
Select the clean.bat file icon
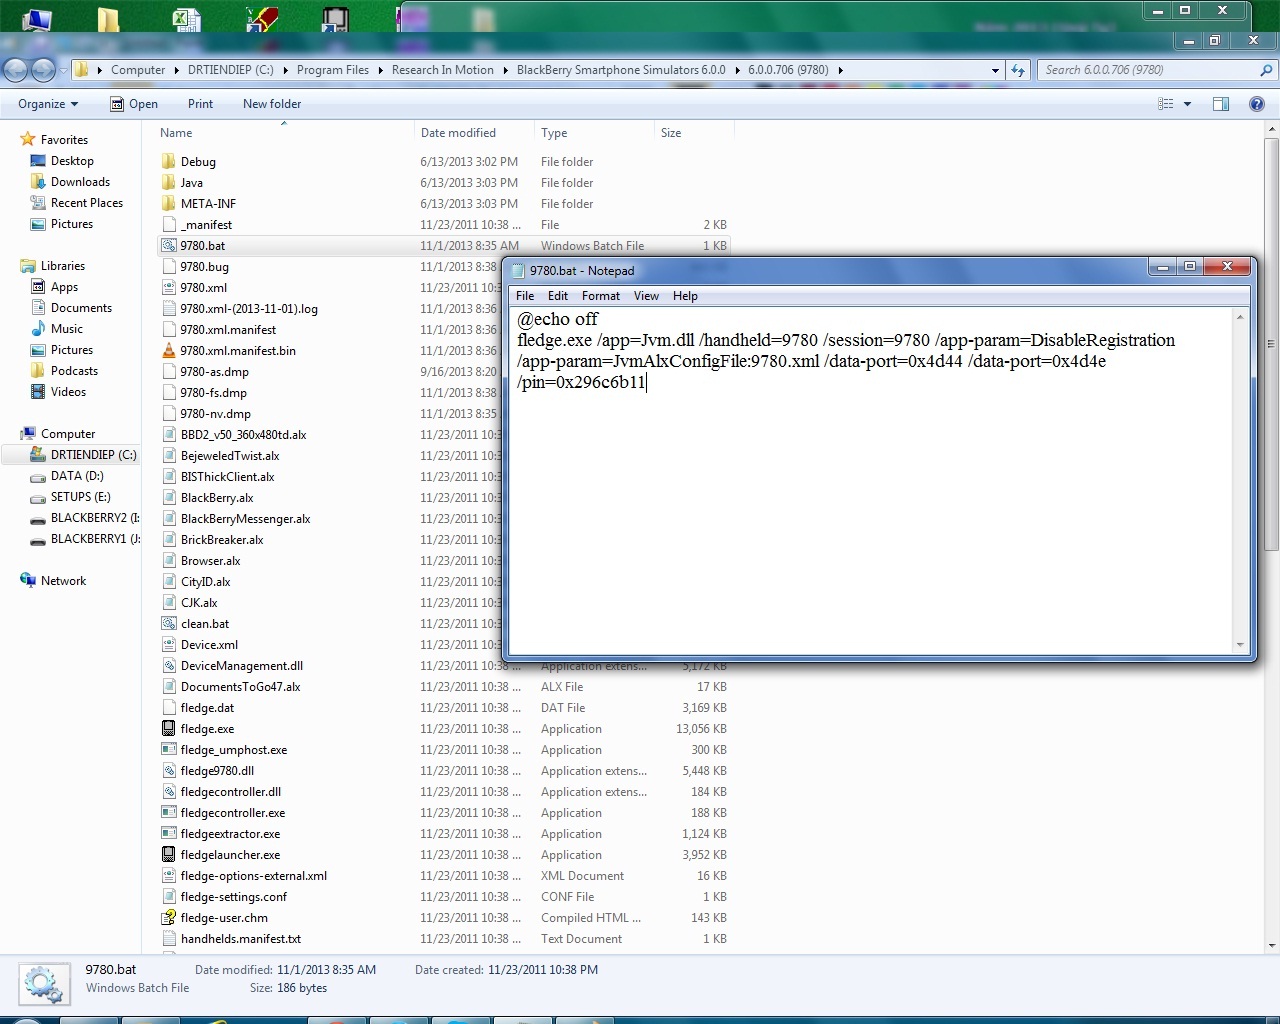click(x=169, y=624)
